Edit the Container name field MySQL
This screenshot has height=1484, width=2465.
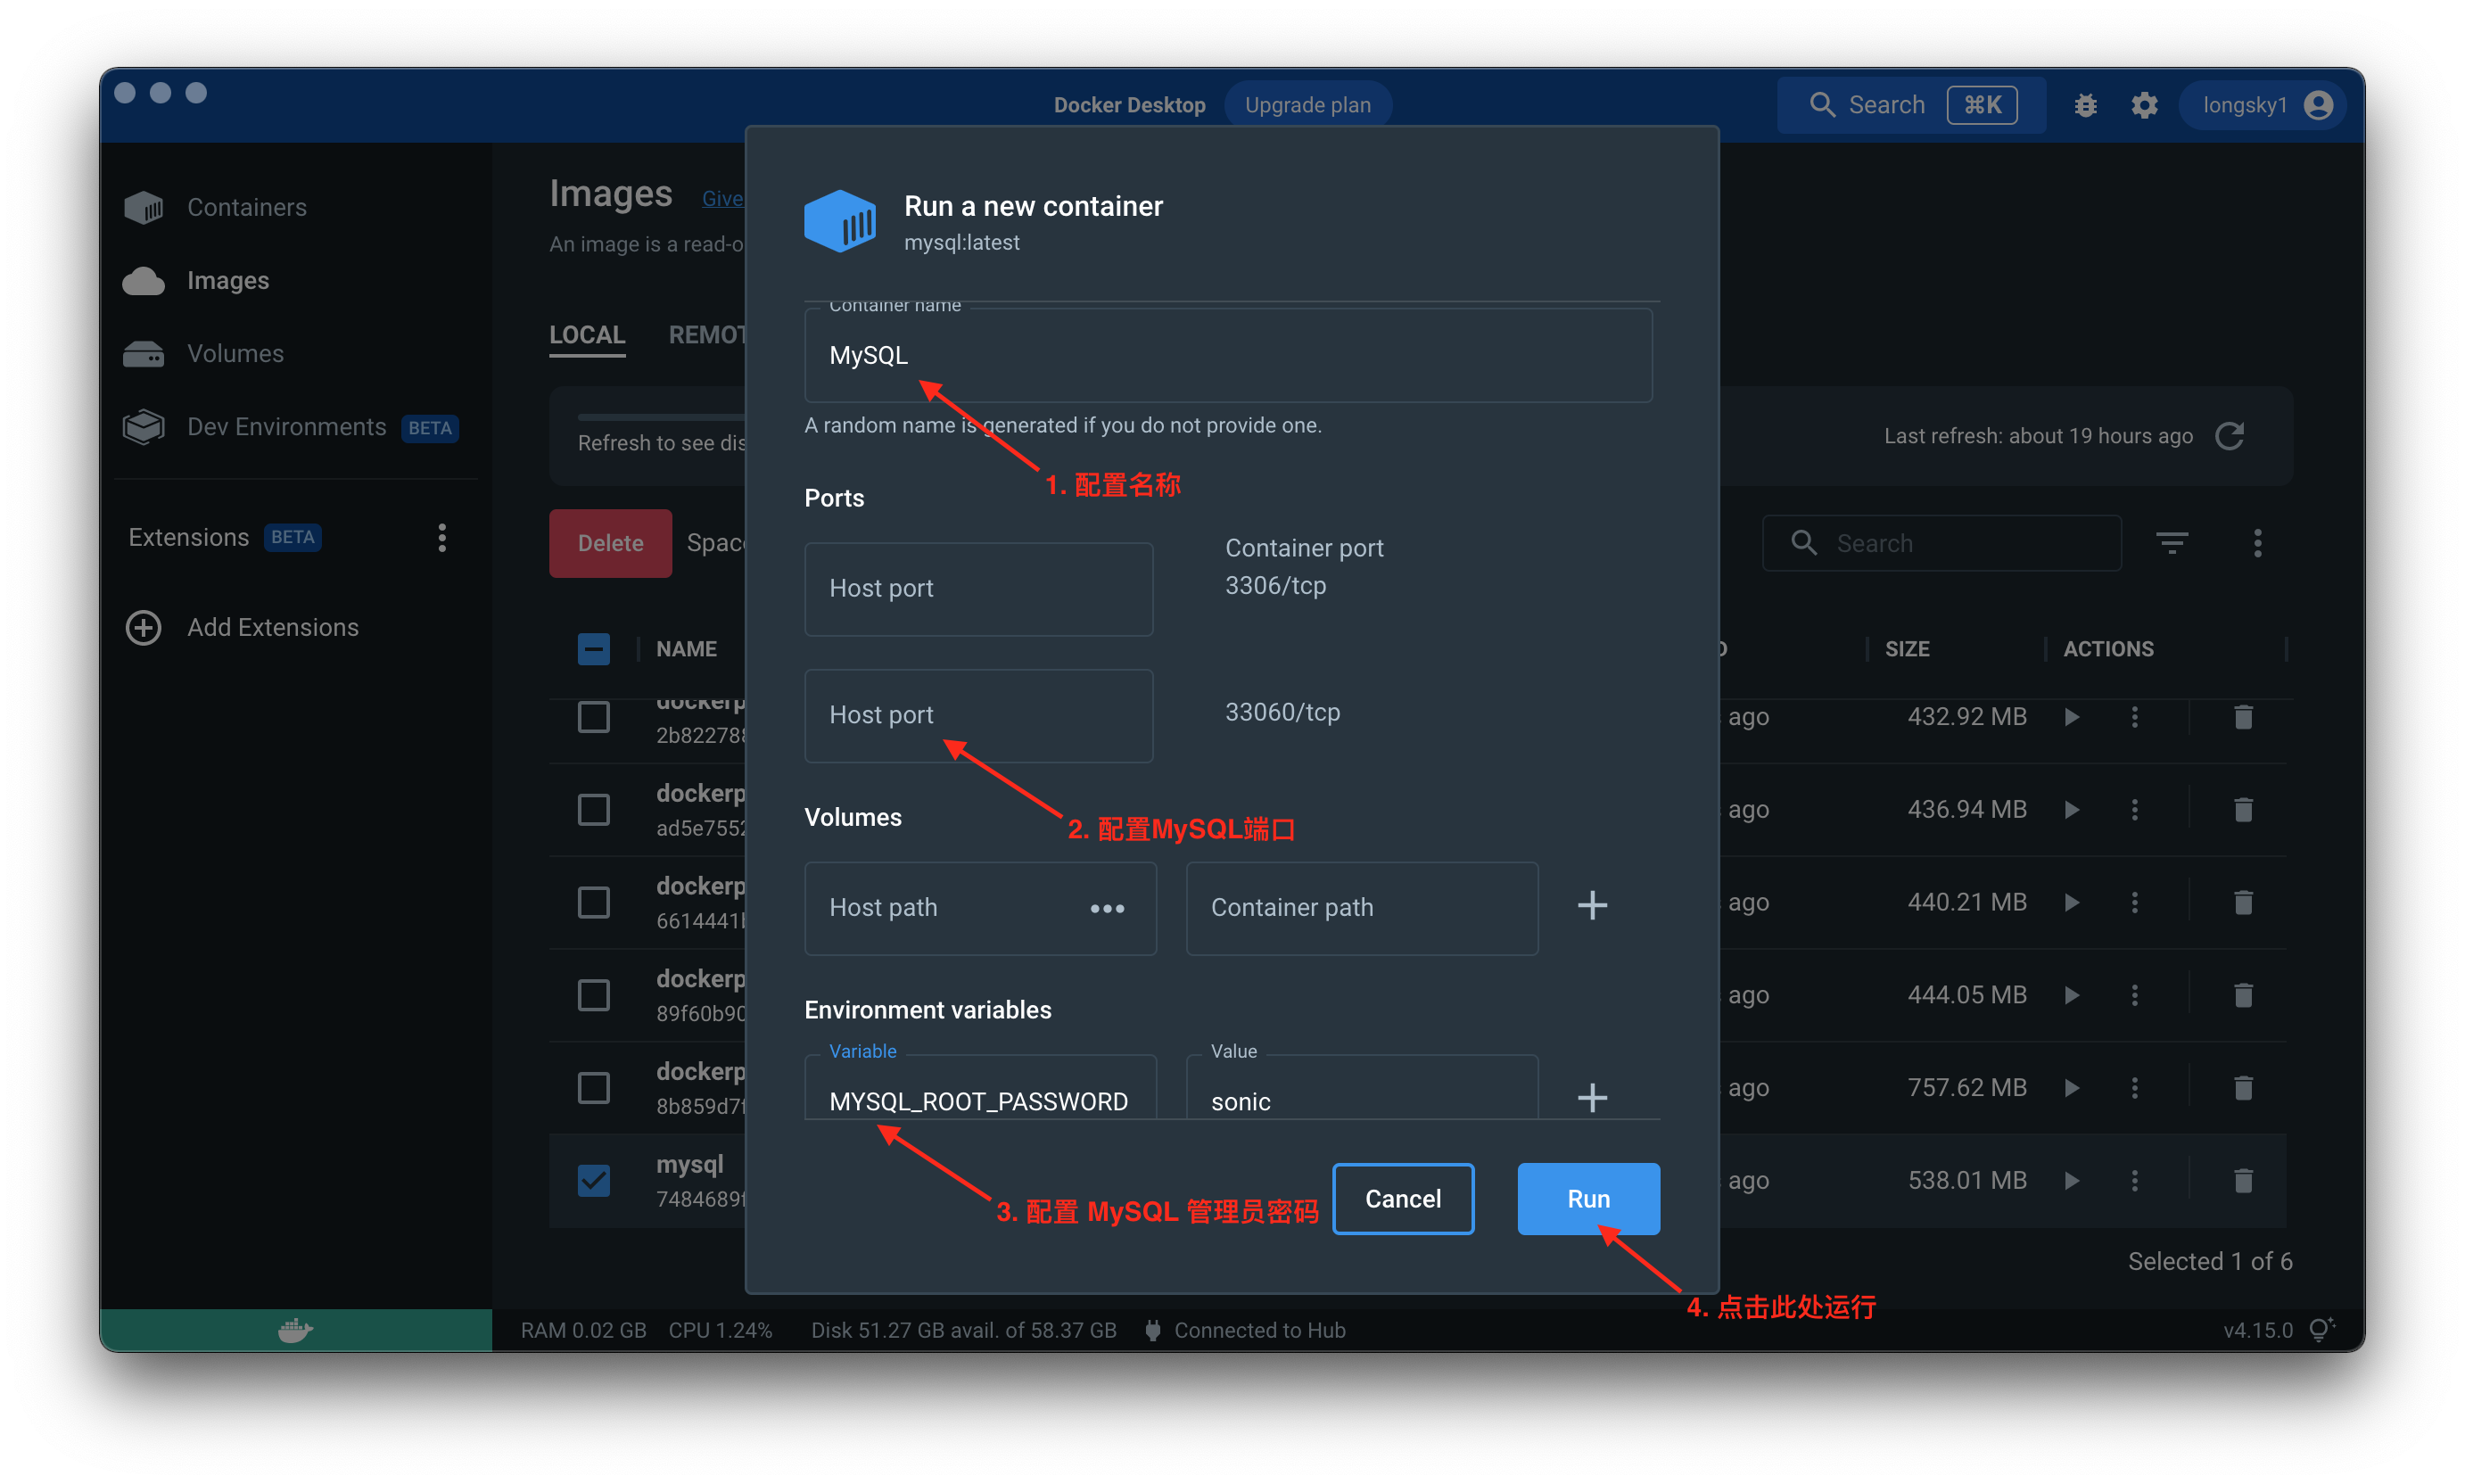pyautogui.click(x=1228, y=355)
